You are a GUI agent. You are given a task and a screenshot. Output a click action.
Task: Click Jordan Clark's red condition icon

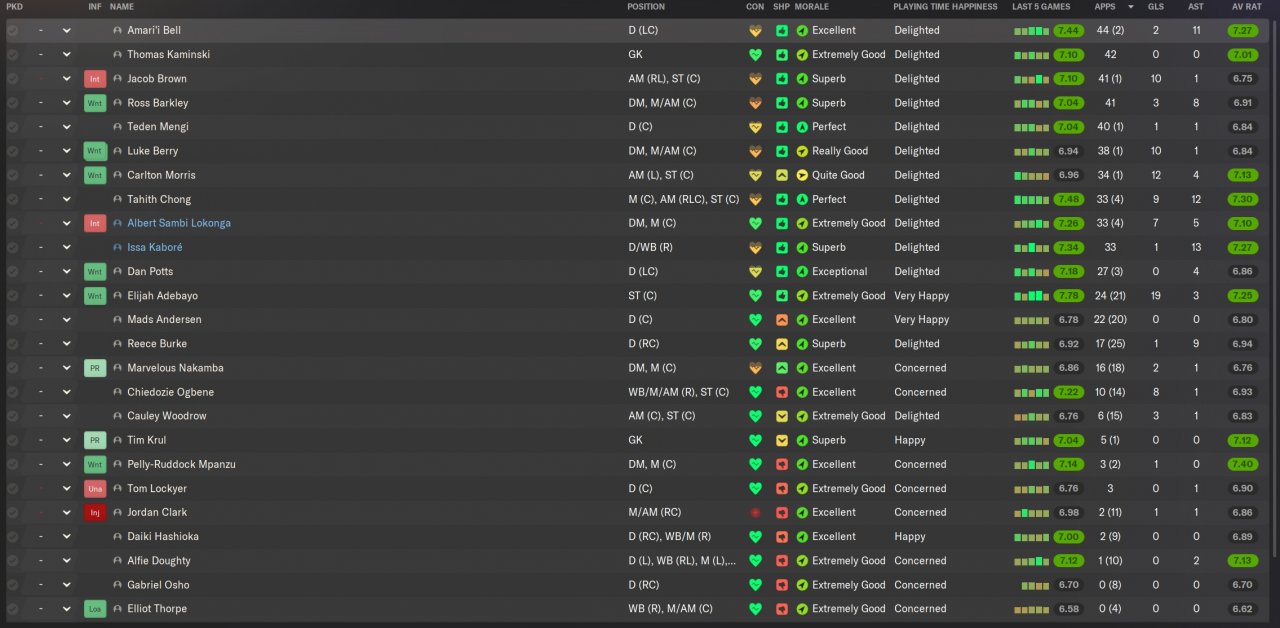(755, 513)
